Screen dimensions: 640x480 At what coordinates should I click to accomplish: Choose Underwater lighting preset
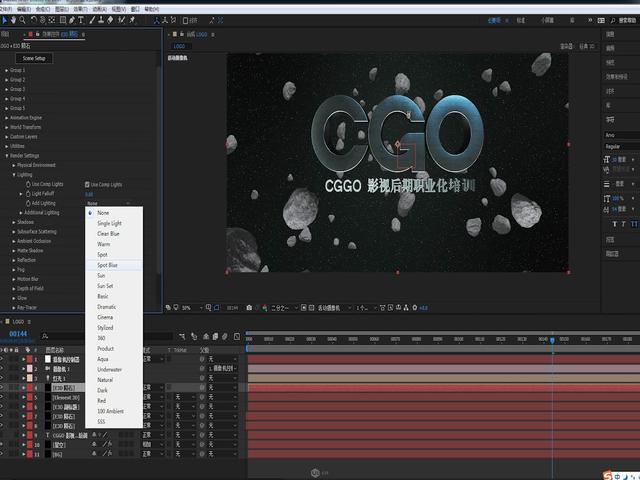[114, 370]
